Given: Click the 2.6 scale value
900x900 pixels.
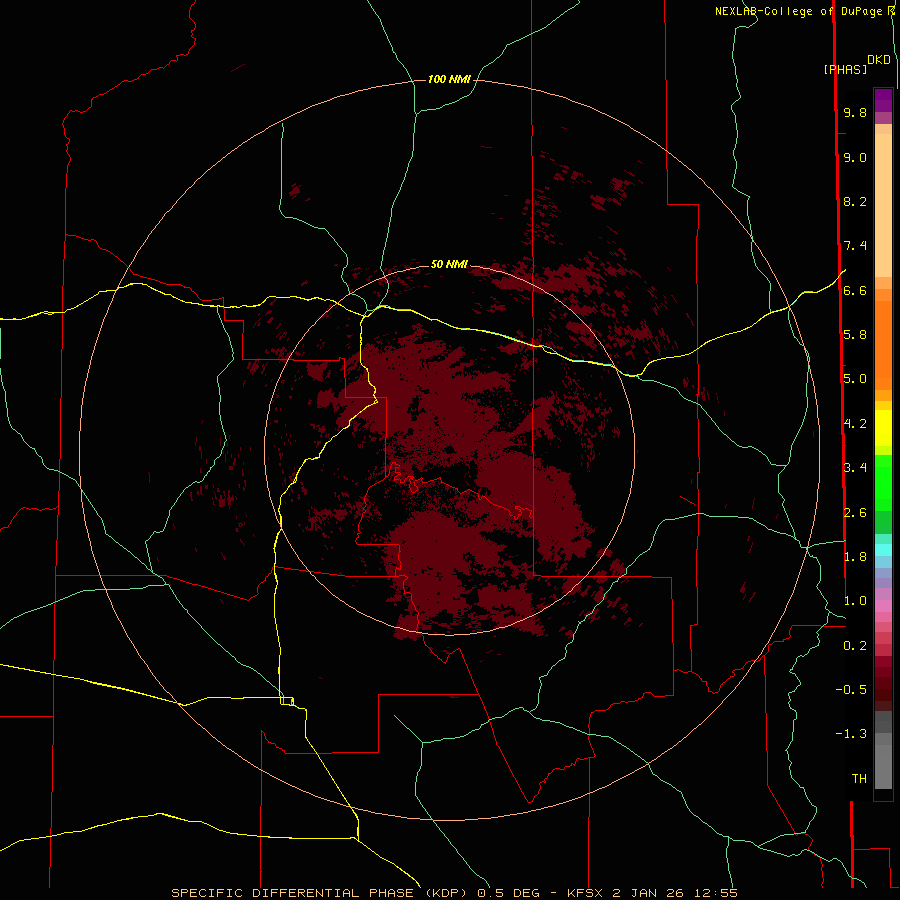Looking at the screenshot, I should [x=855, y=513].
